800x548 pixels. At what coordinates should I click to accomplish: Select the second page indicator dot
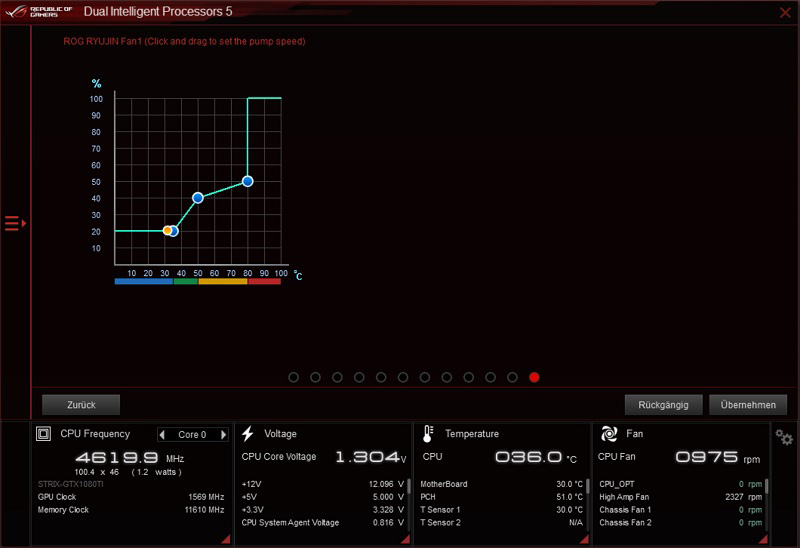[315, 377]
